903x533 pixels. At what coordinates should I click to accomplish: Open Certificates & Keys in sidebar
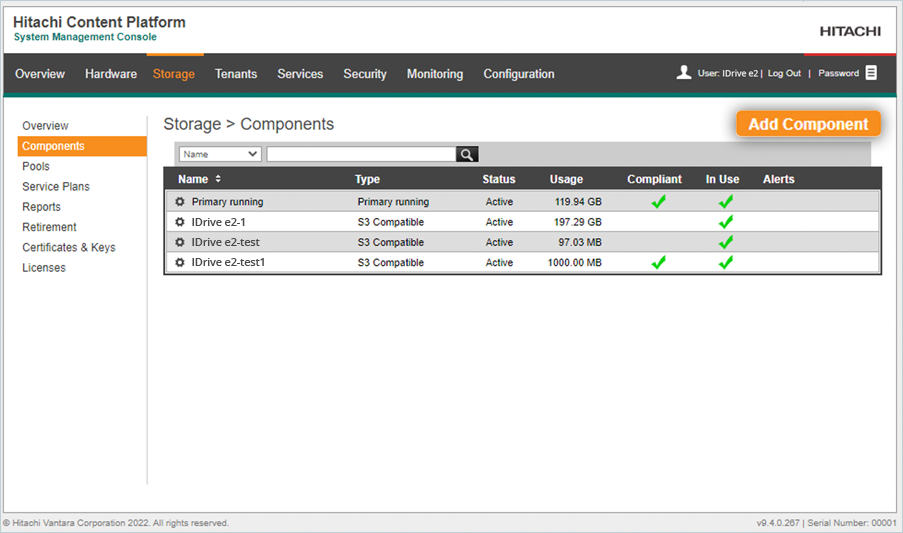click(x=69, y=247)
